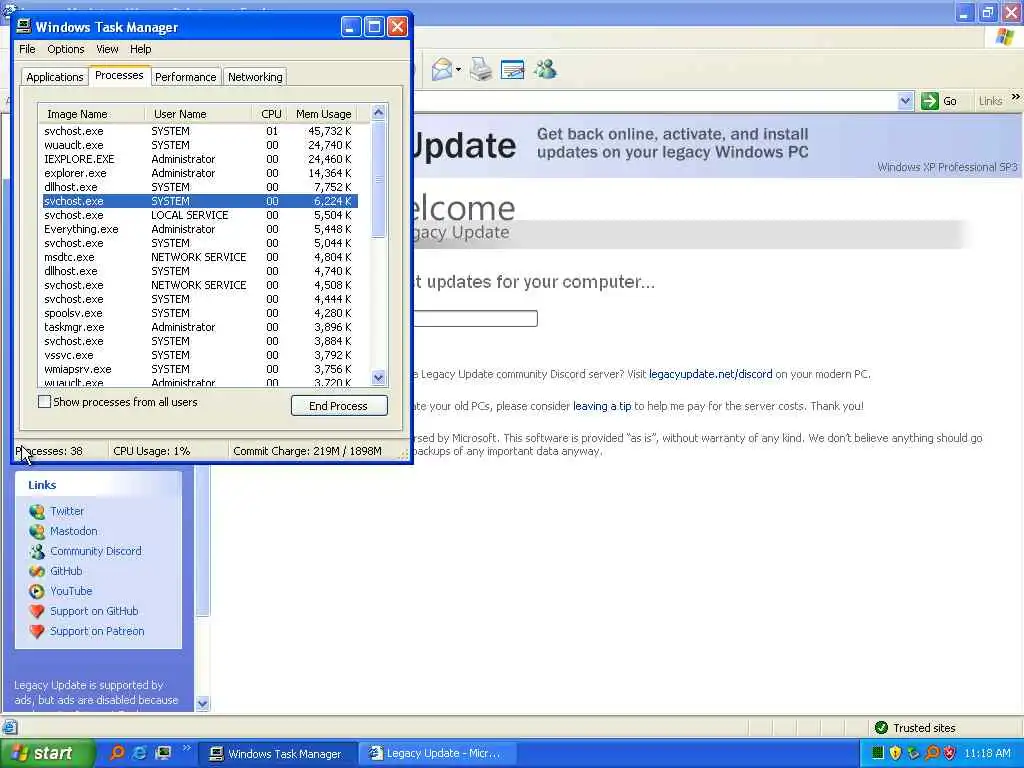This screenshot has height=768, width=1024.
Task: Click the sidebar scroll-down arrow in IE
Action: [202, 704]
